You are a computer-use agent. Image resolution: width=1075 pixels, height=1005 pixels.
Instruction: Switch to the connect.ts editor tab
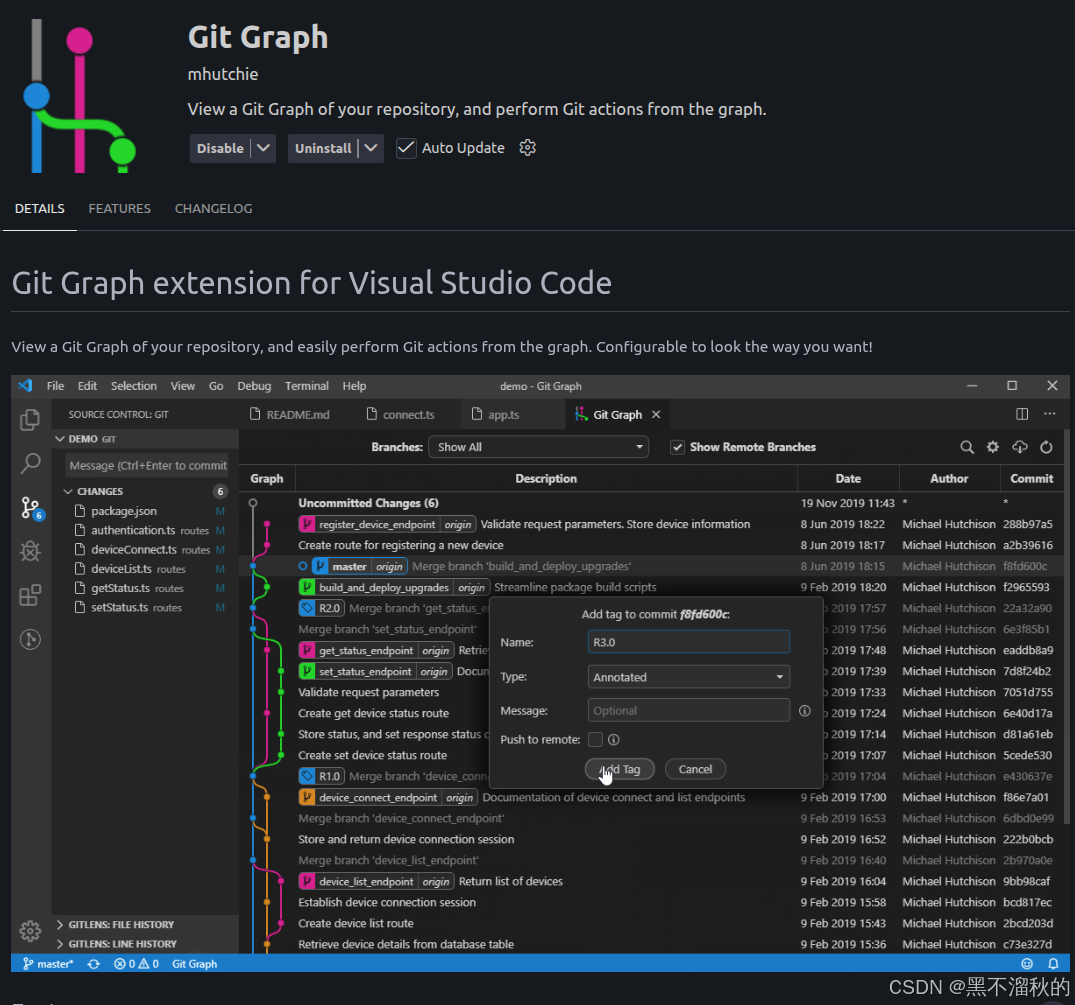click(x=400, y=414)
